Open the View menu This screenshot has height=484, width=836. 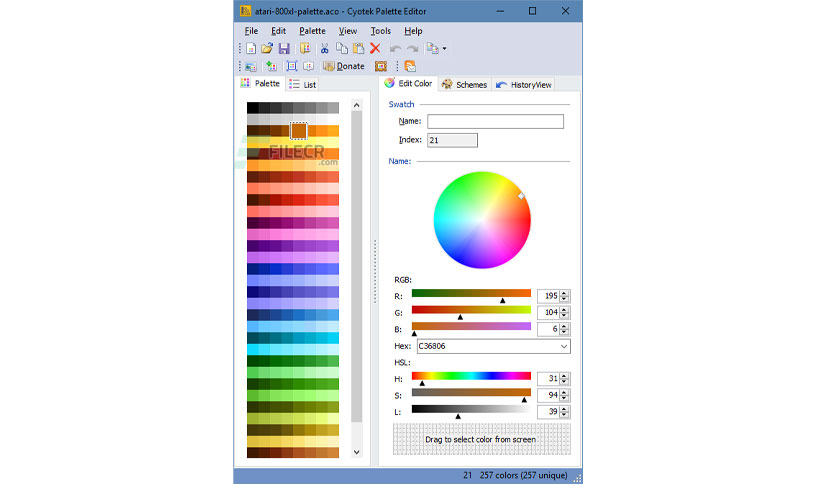(x=348, y=31)
